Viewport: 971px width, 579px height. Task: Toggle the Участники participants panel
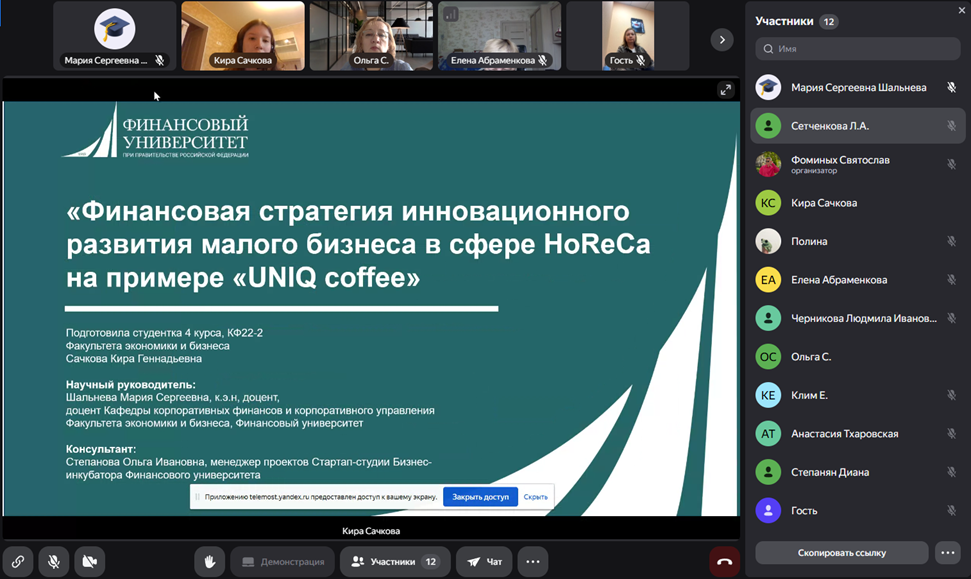click(x=395, y=562)
